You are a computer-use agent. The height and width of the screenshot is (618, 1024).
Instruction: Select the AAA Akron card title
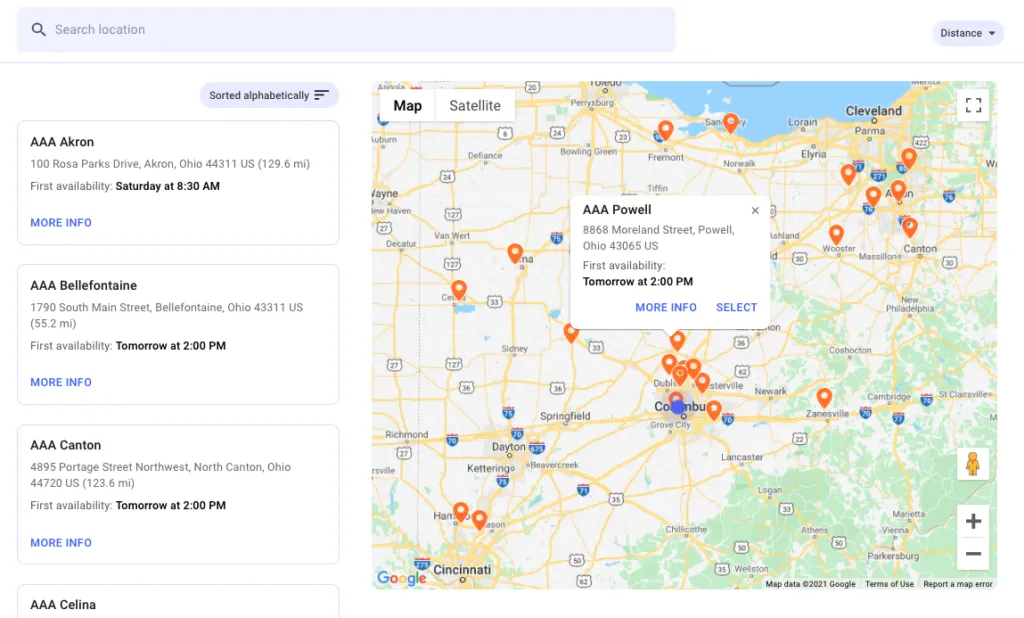(x=62, y=142)
